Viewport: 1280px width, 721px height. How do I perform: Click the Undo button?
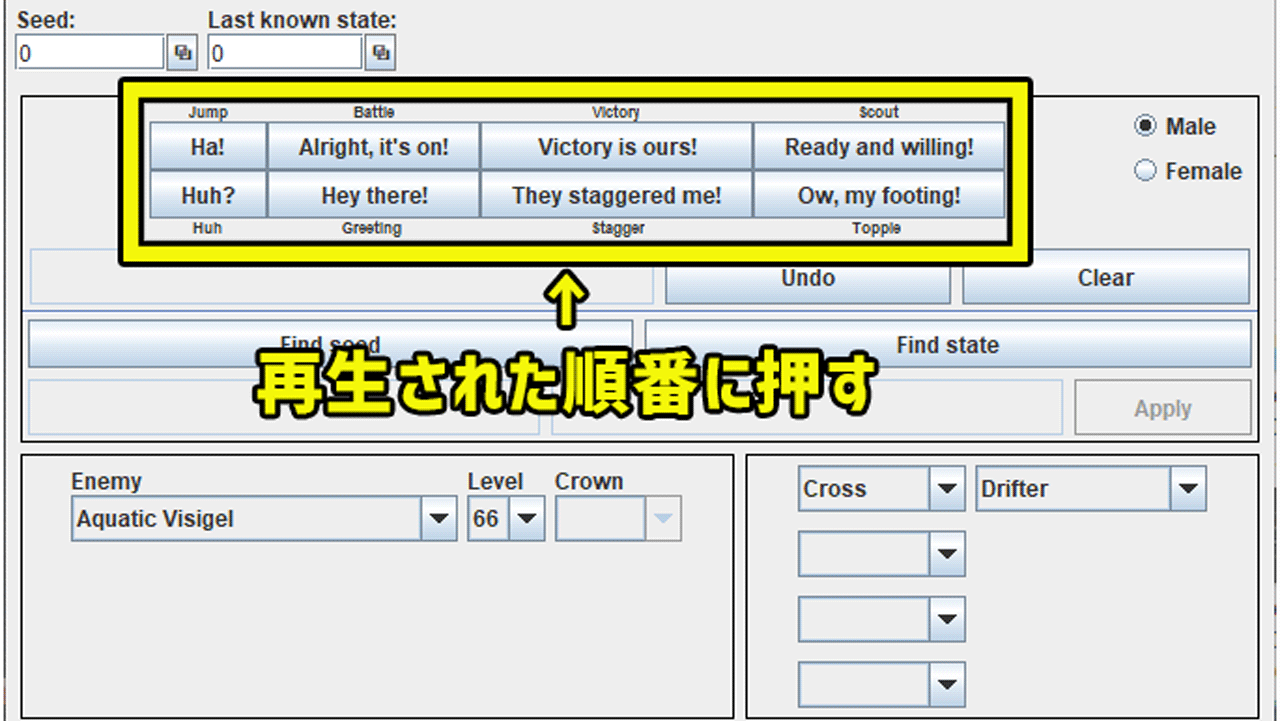[807, 279]
